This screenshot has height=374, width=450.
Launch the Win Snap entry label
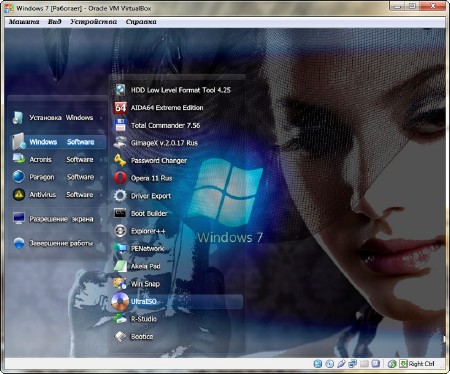(x=145, y=284)
